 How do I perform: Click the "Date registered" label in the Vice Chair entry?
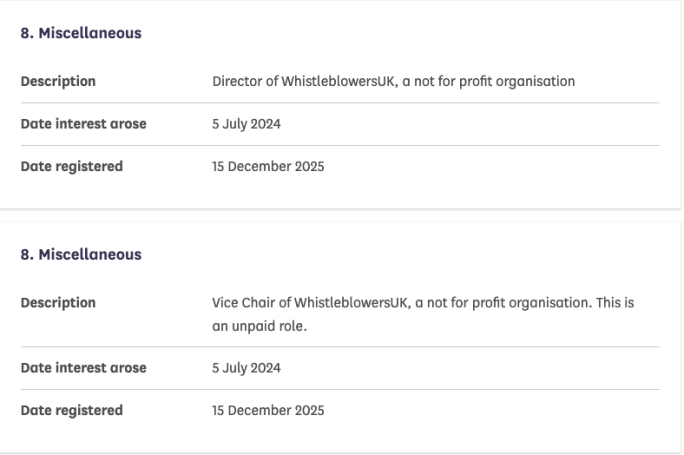73,410
